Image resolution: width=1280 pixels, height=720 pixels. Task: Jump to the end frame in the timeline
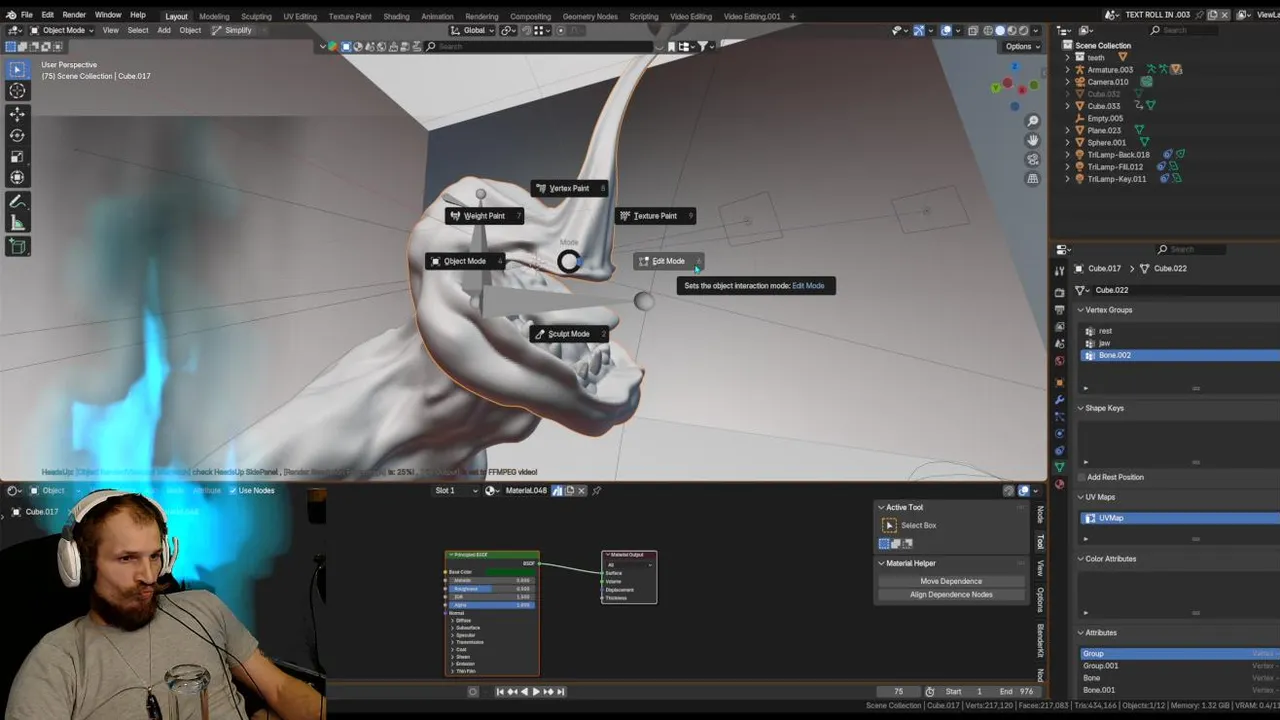point(561,691)
